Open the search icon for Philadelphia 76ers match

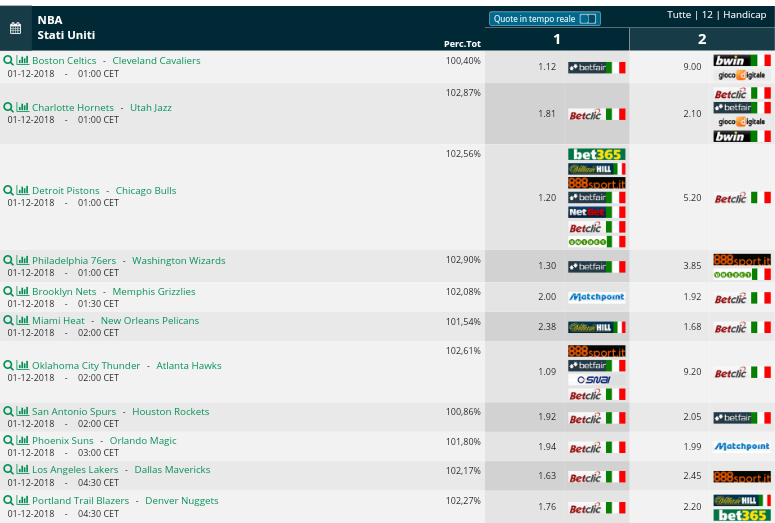click(x=8, y=261)
